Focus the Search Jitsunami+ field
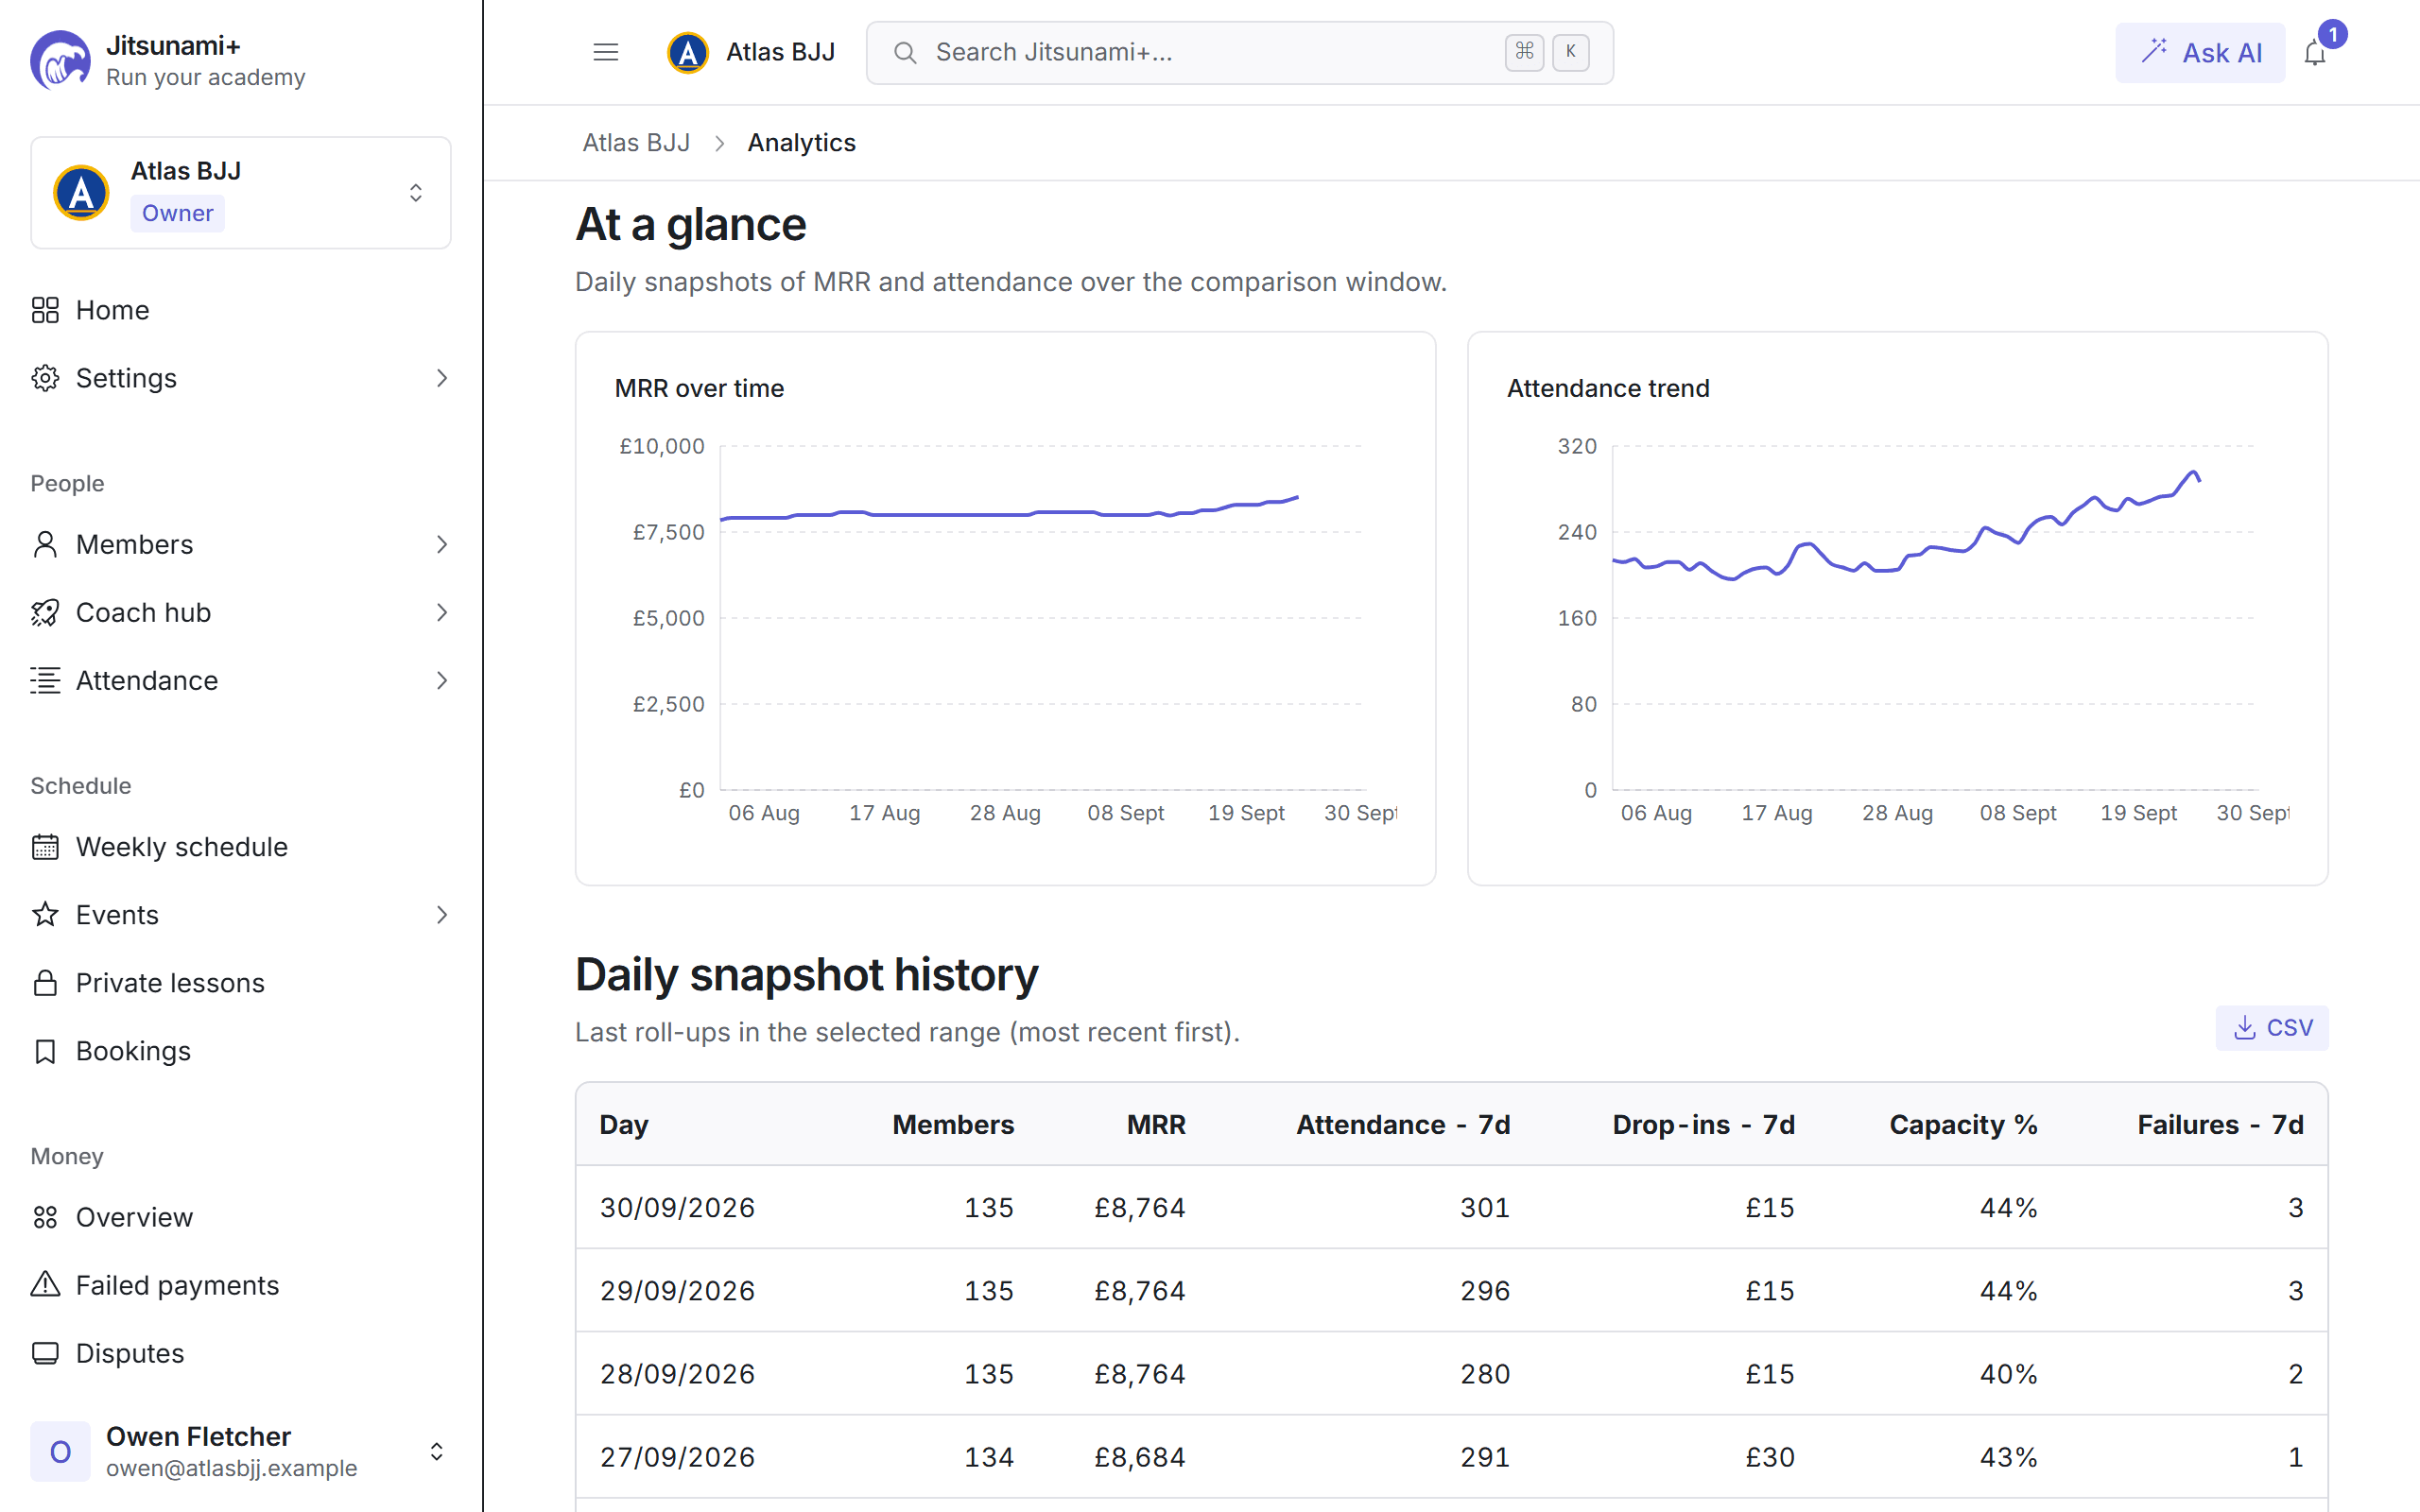Screen dimensions: 2420x1512 click(1240, 53)
